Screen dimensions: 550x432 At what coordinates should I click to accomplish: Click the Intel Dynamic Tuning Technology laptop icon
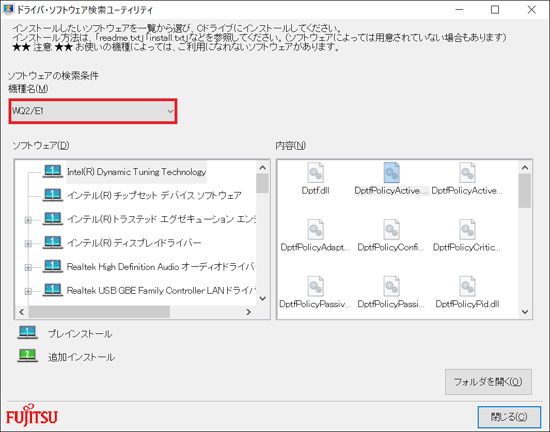[53, 171]
